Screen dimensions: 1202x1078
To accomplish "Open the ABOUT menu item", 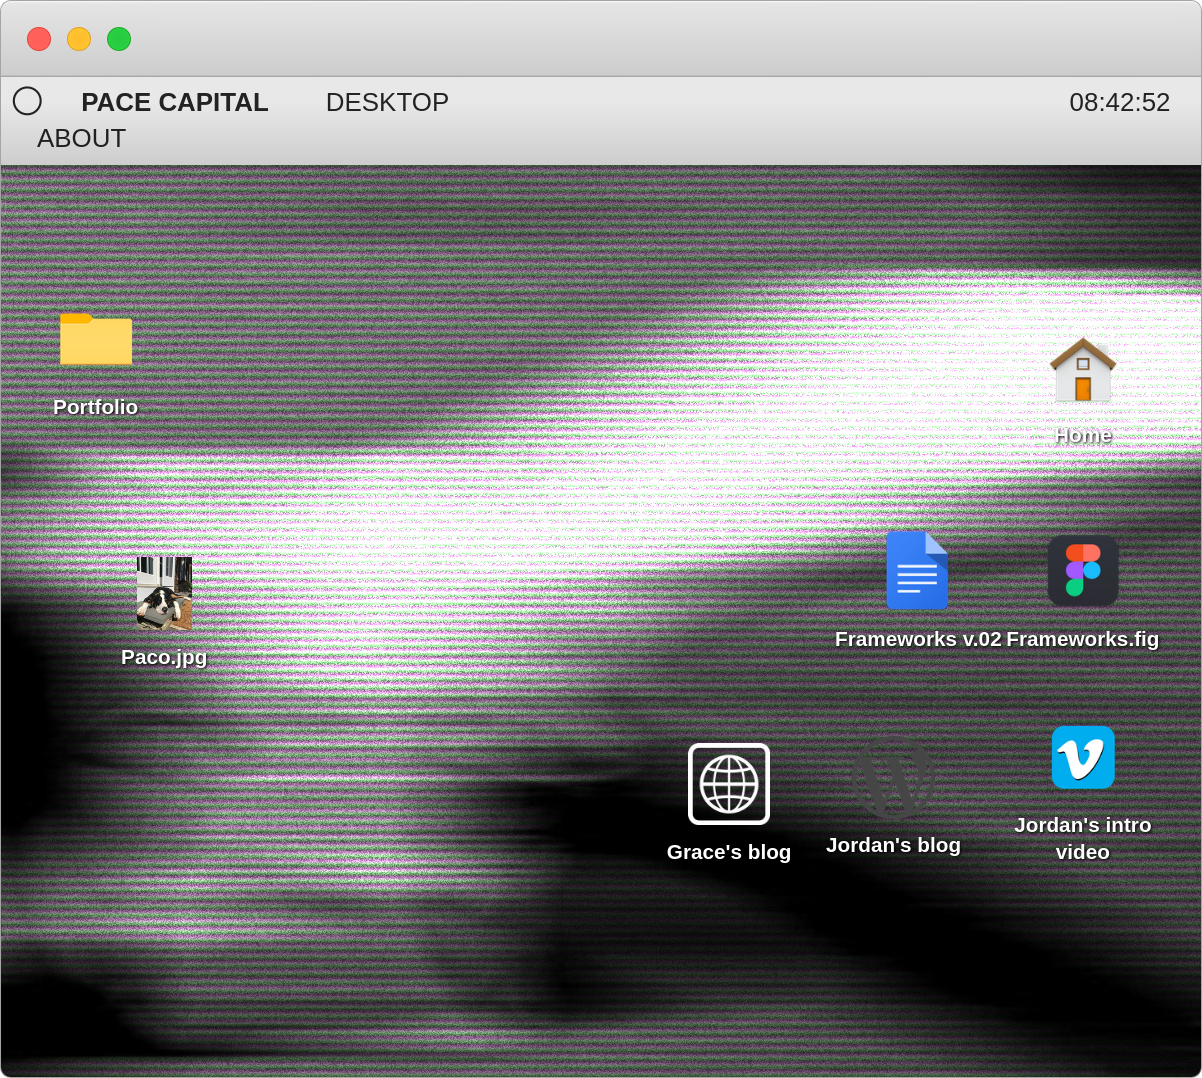I will click(81, 138).
